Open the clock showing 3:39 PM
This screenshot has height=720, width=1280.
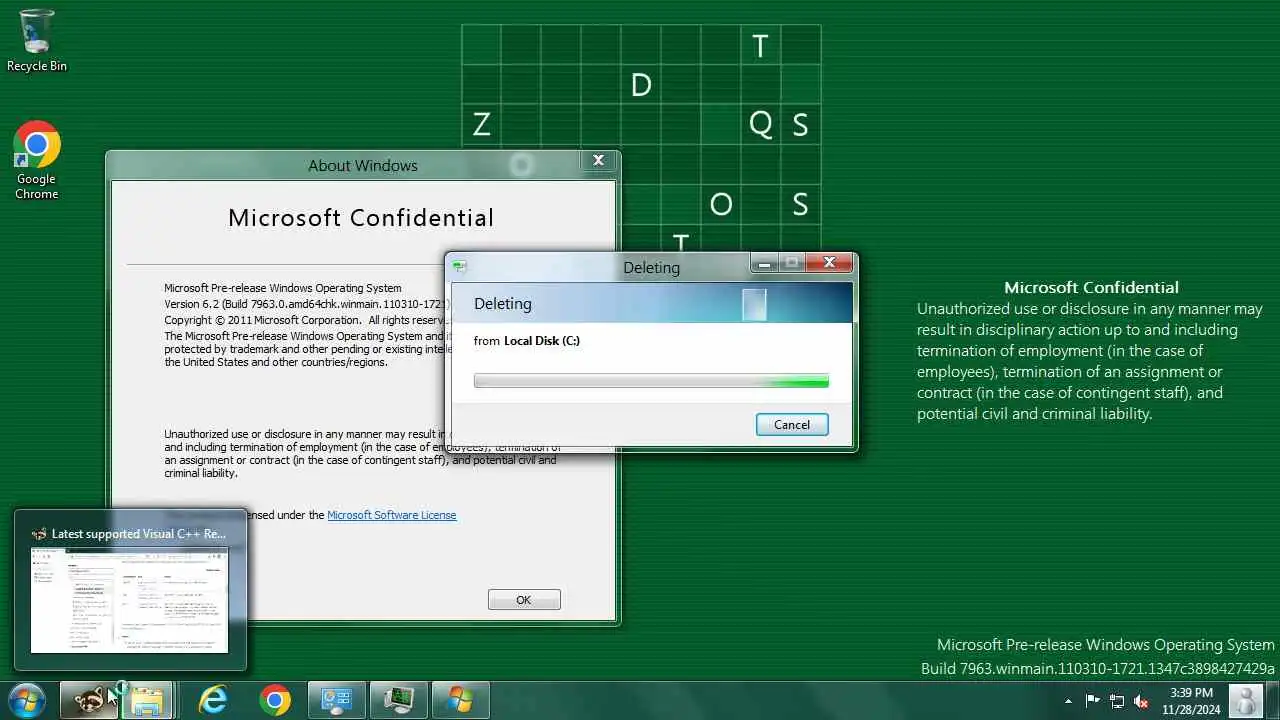coord(1191,701)
